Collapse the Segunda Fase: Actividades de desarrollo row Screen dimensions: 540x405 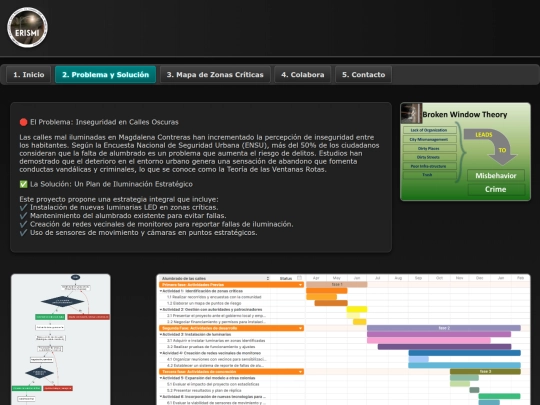point(300,328)
